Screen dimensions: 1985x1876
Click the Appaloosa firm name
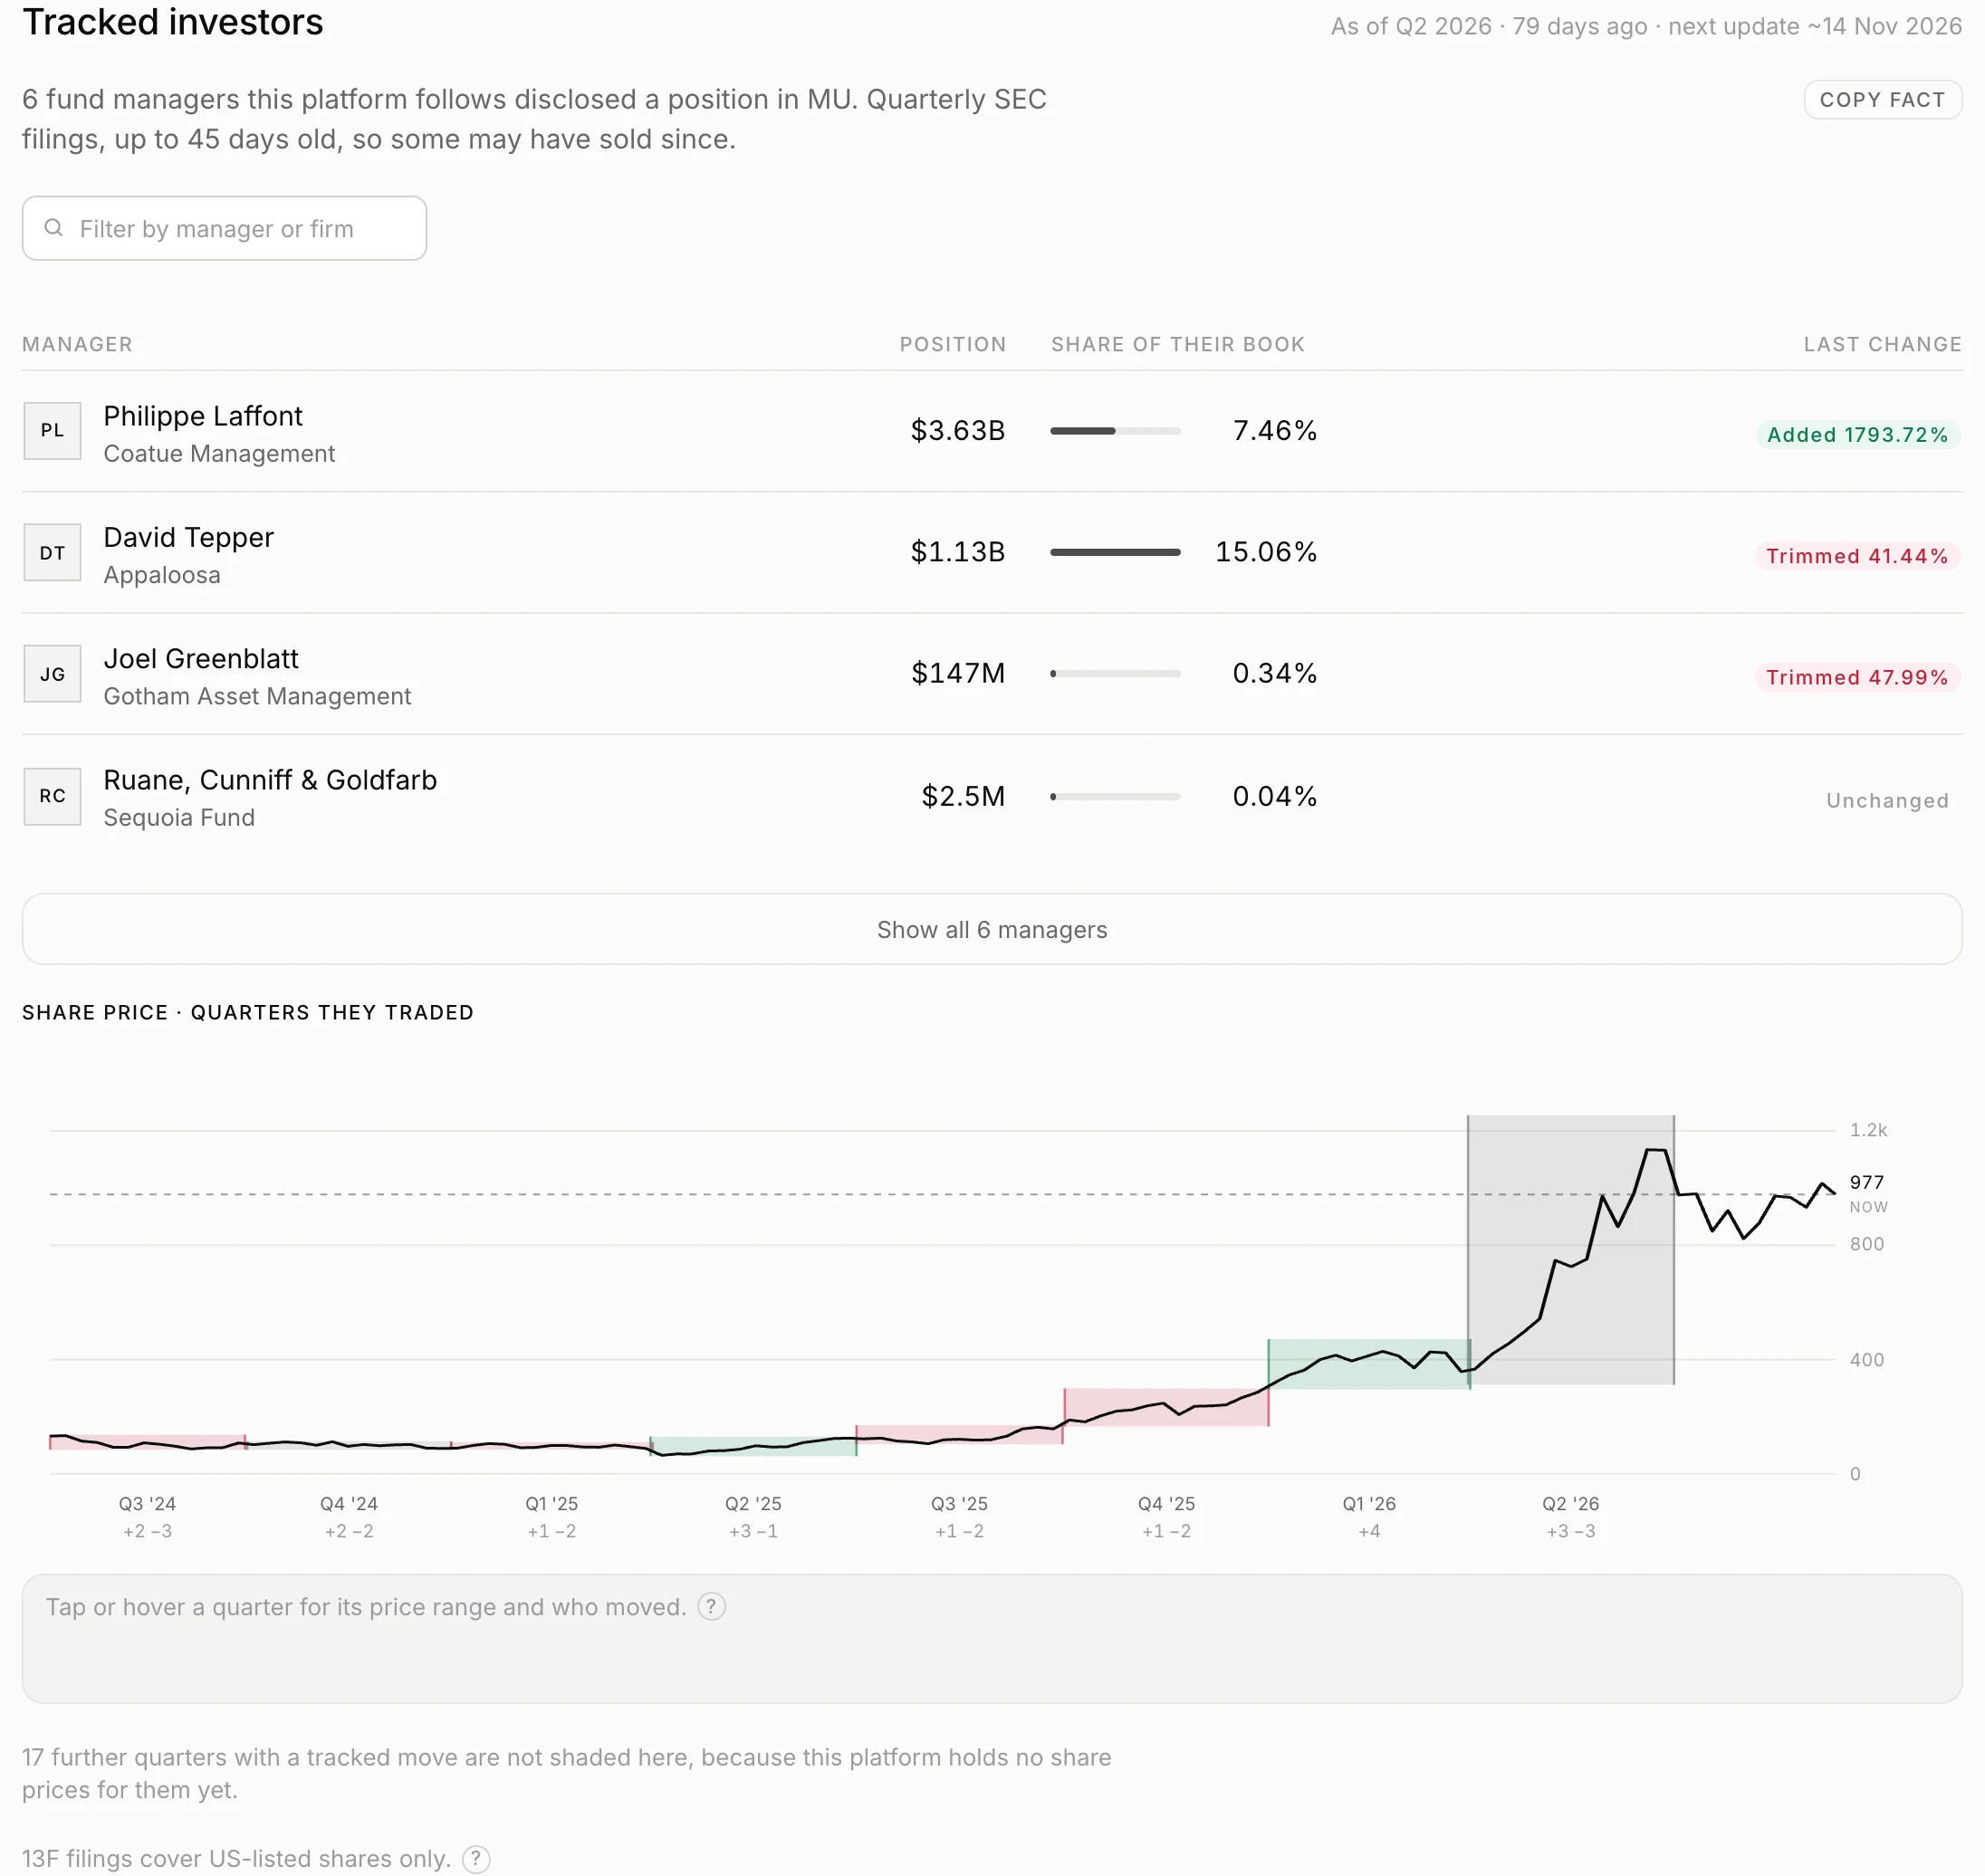[x=162, y=575]
